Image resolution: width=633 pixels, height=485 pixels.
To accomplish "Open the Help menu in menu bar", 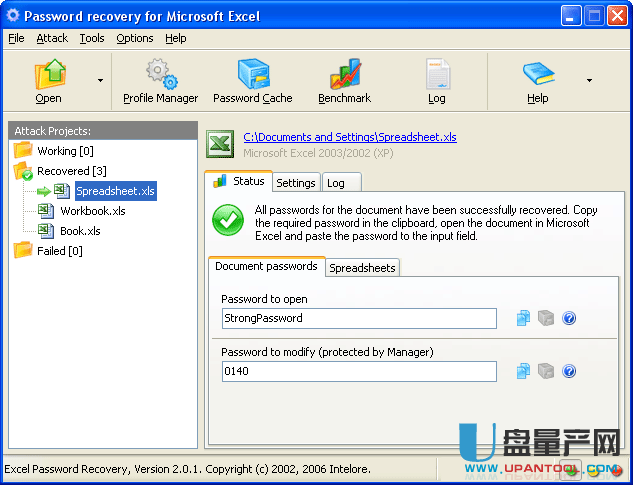I will click(176, 38).
